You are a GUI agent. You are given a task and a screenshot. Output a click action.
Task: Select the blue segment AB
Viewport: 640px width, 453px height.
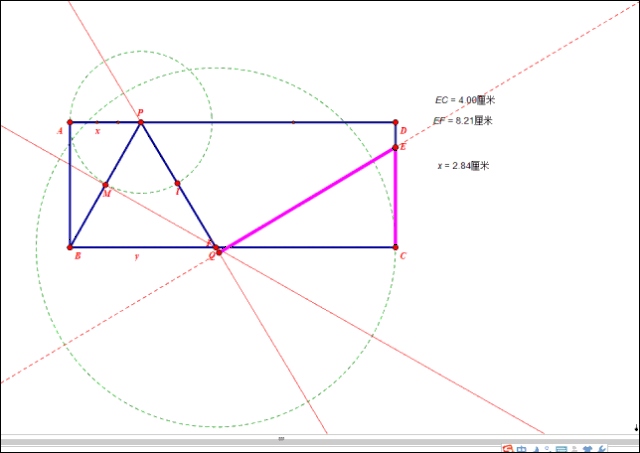[70, 184]
